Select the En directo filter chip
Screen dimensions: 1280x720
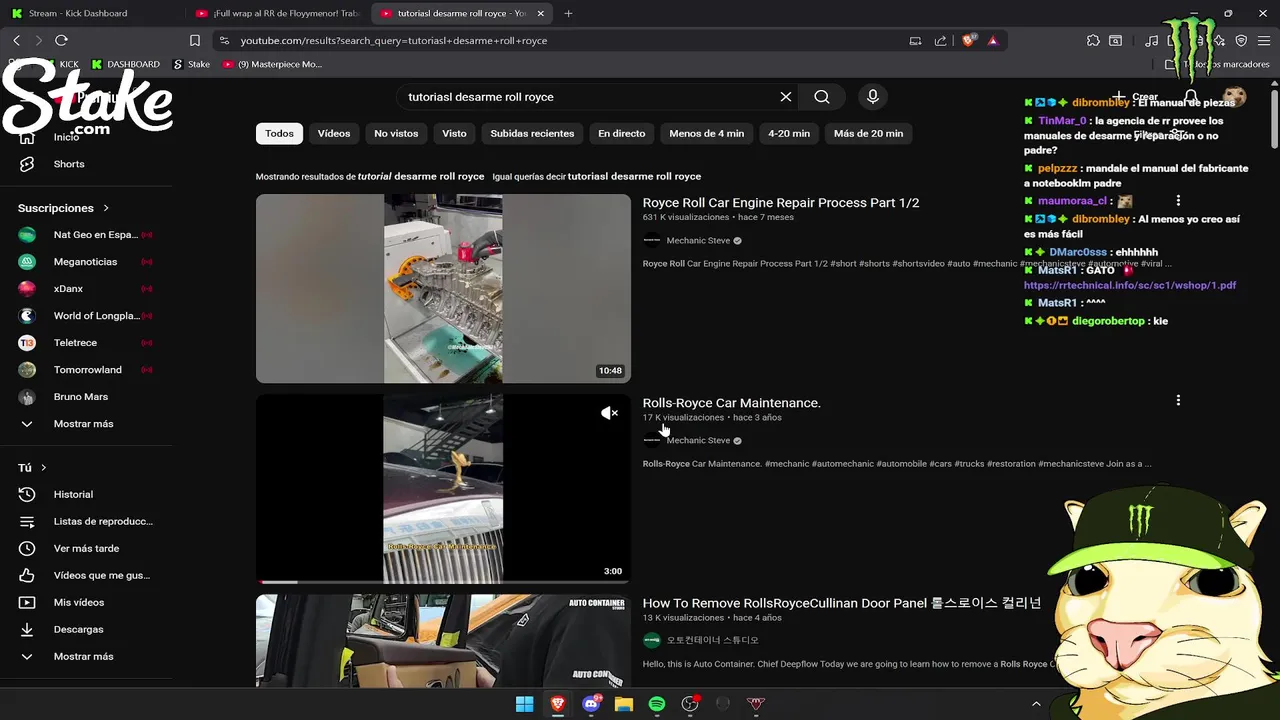(x=621, y=133)
